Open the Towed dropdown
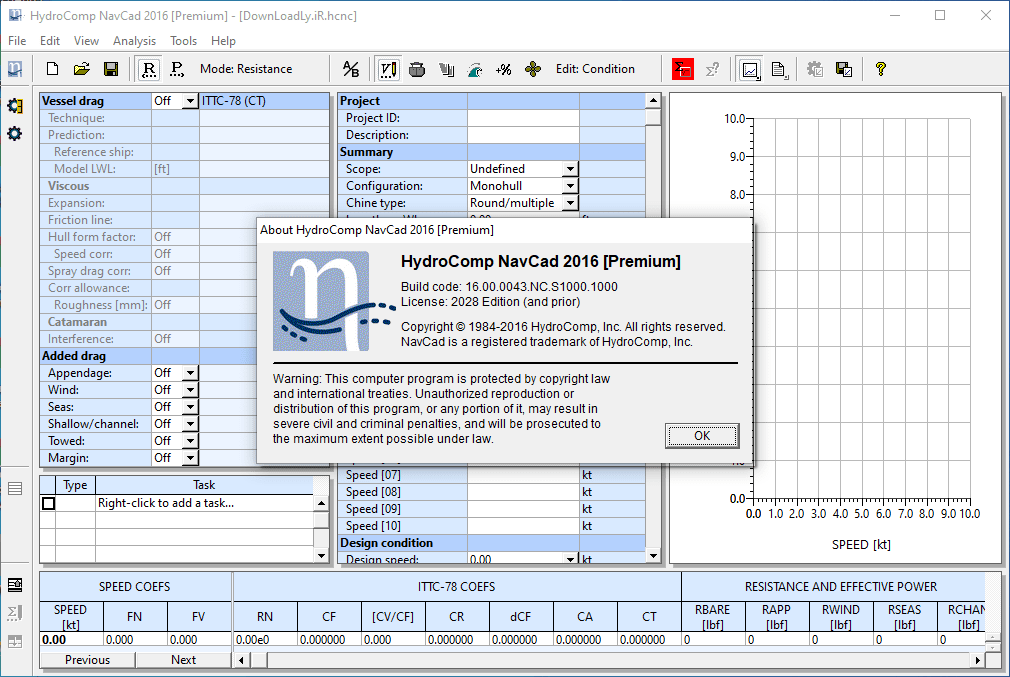This screenshot has width=1010, height=677. point(190,441)
